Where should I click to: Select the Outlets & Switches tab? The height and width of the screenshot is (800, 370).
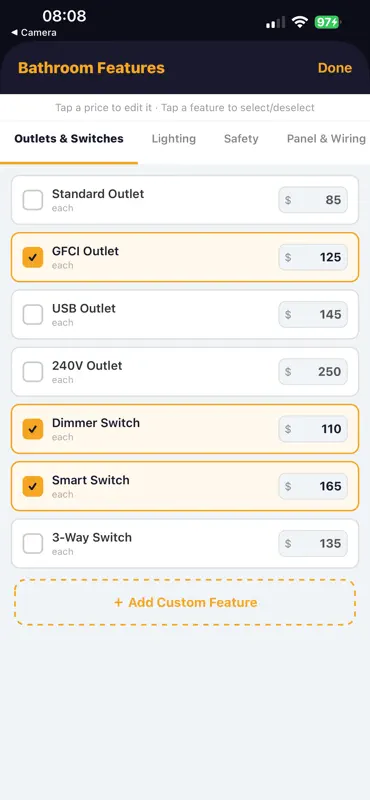69,139
